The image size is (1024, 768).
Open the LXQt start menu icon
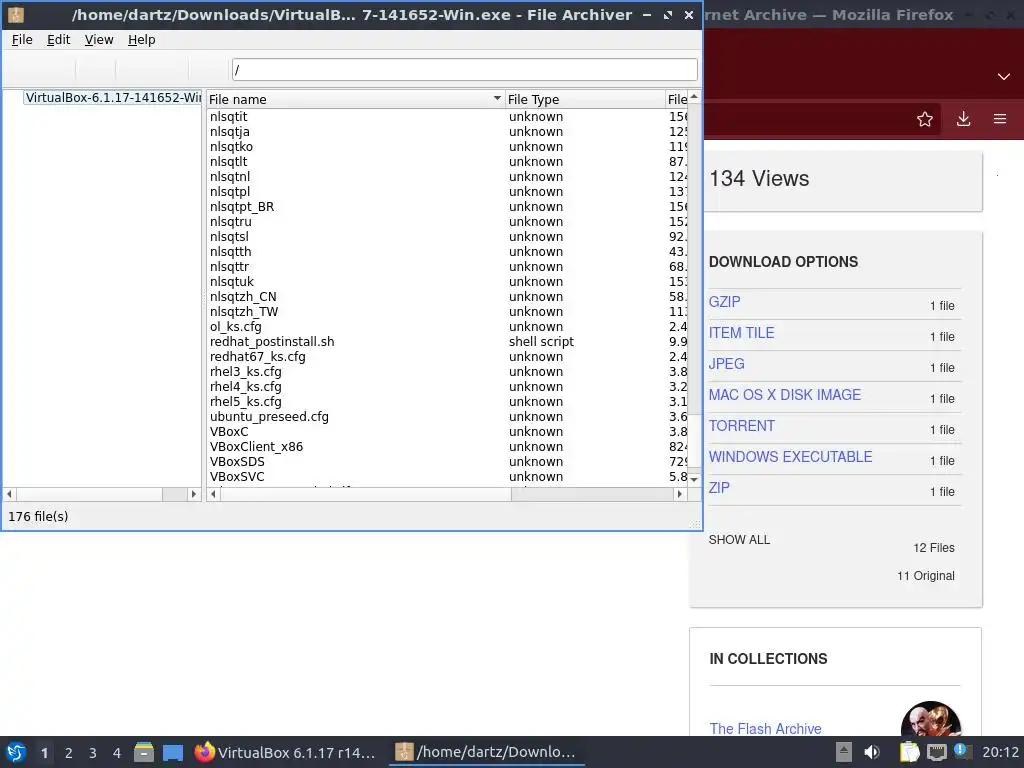16,752
